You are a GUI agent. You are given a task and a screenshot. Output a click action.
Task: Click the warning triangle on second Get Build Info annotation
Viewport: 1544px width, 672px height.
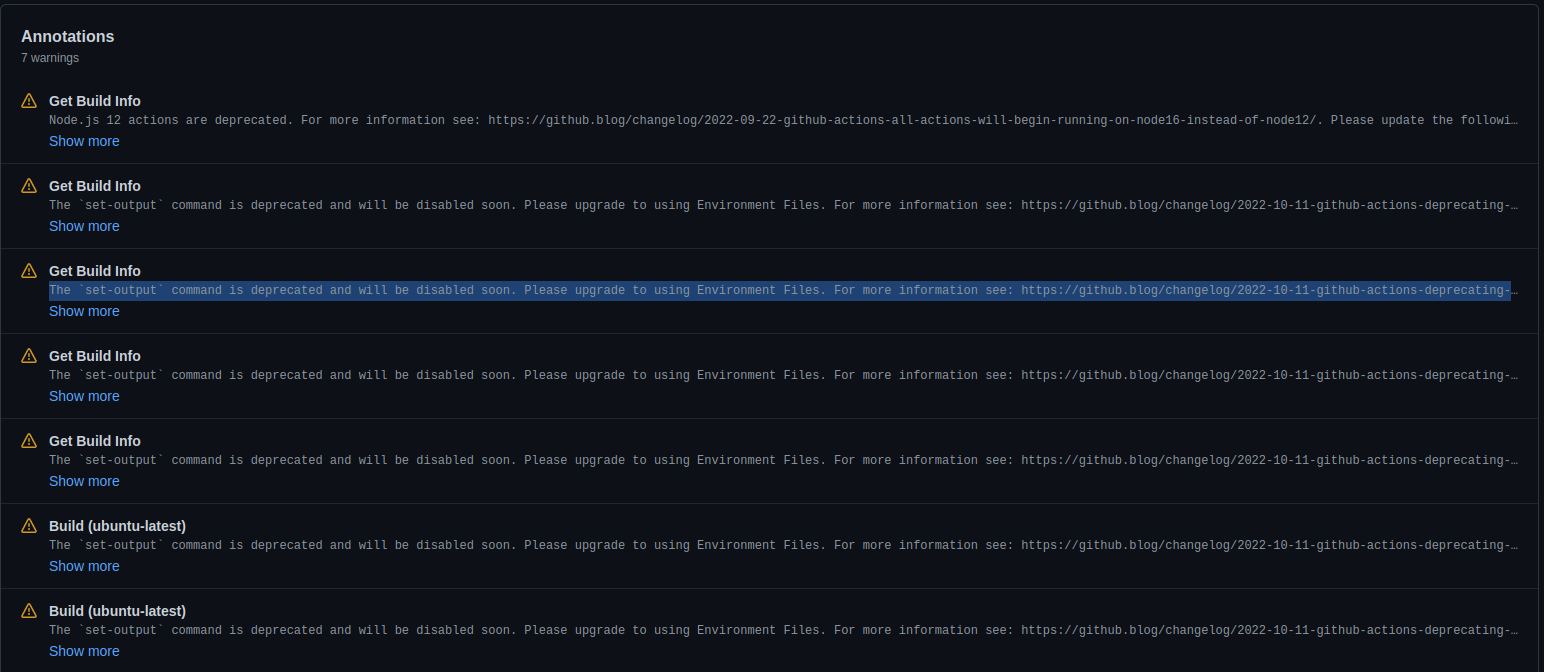click(28, 185)
